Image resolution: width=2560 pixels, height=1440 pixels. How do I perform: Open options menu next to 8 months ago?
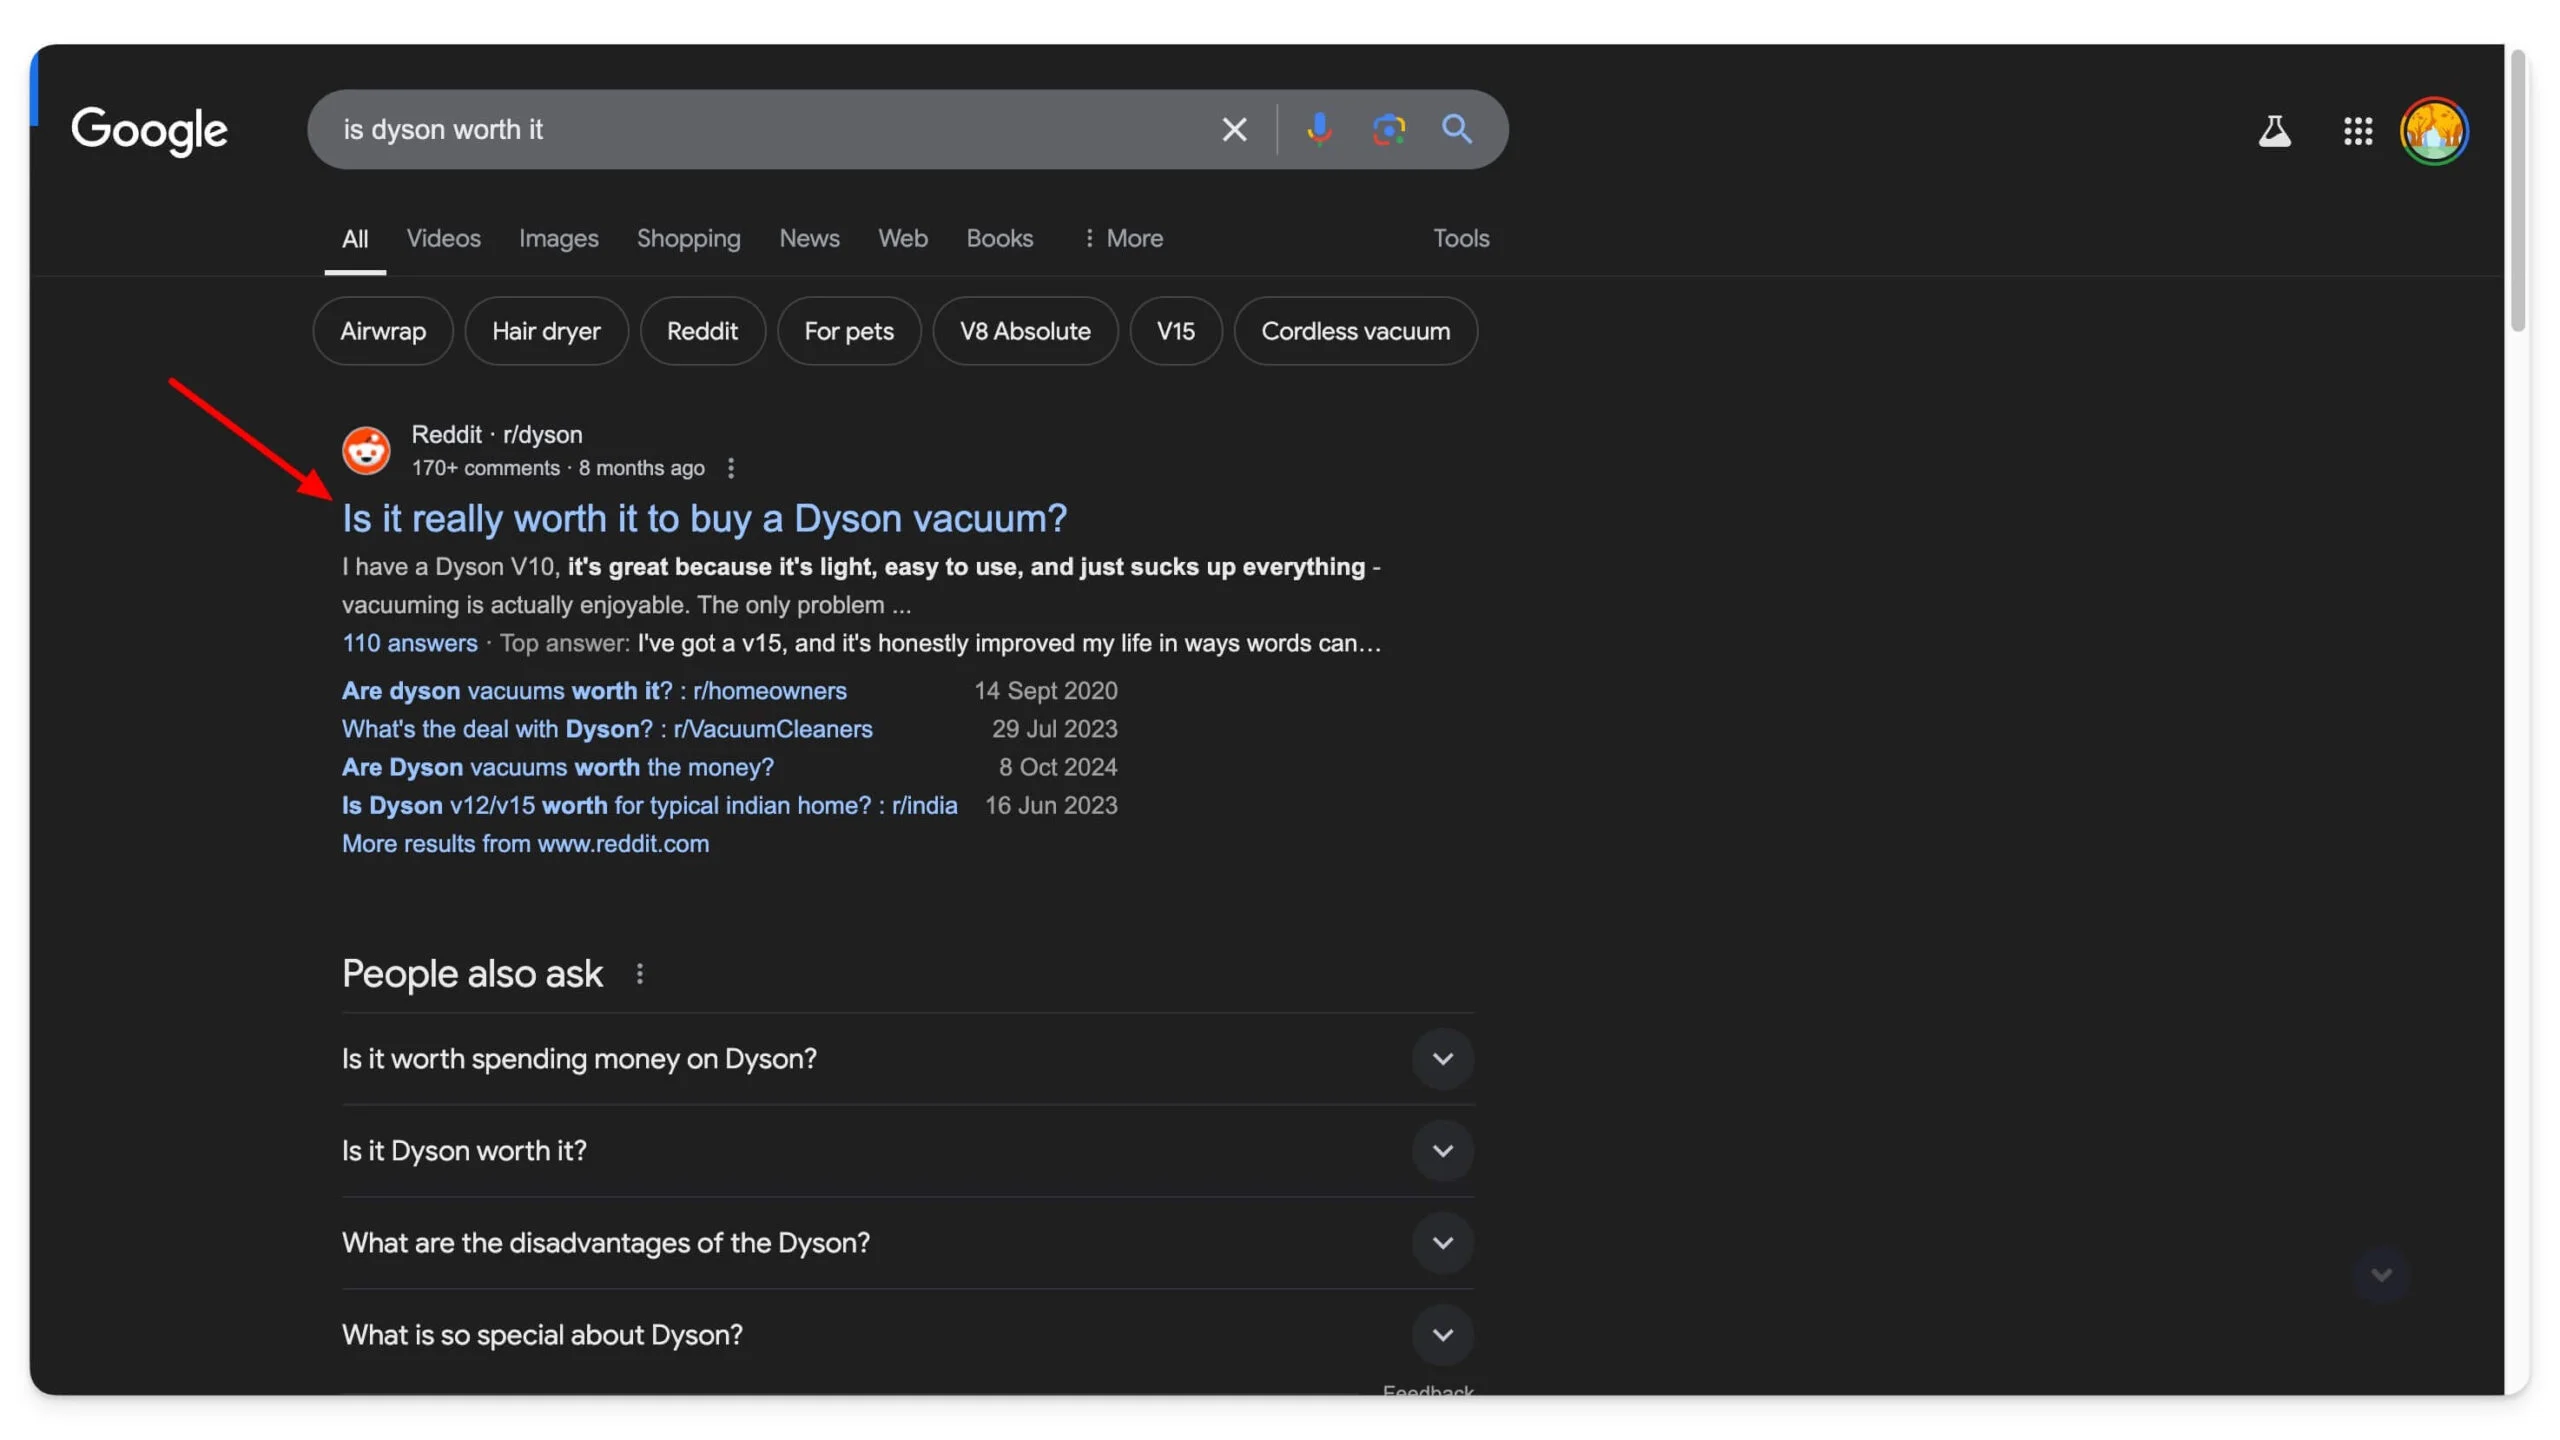coord(731,468)
